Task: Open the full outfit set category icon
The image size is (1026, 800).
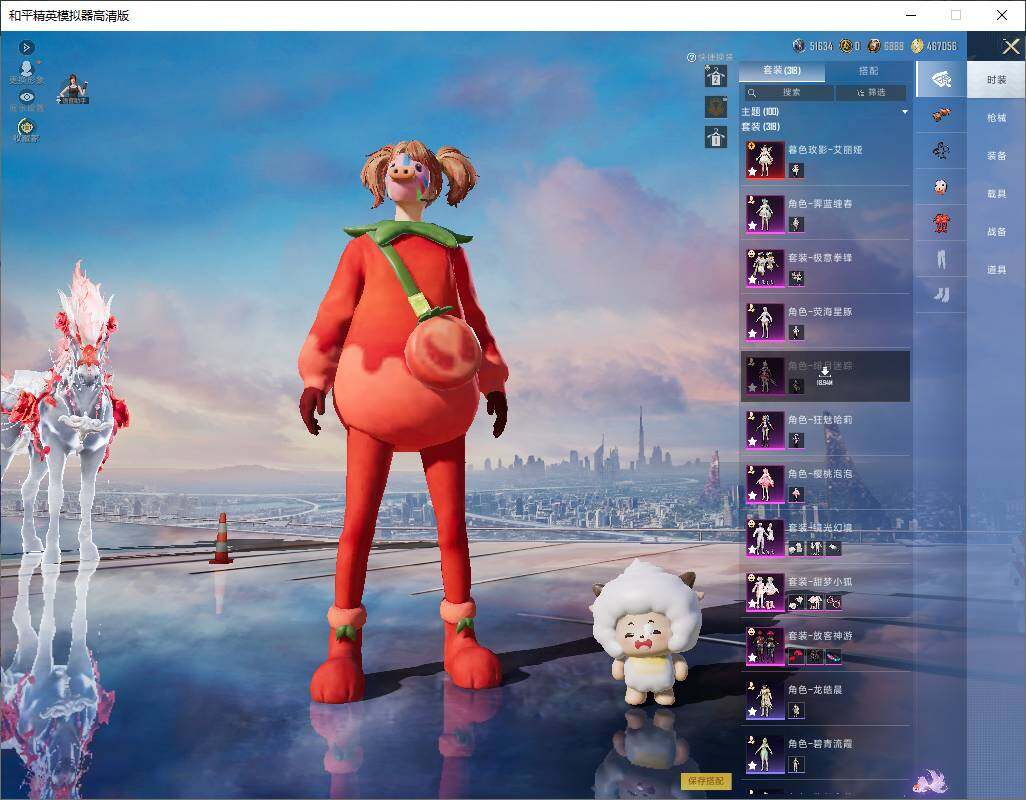Action: tap(940, 80)
